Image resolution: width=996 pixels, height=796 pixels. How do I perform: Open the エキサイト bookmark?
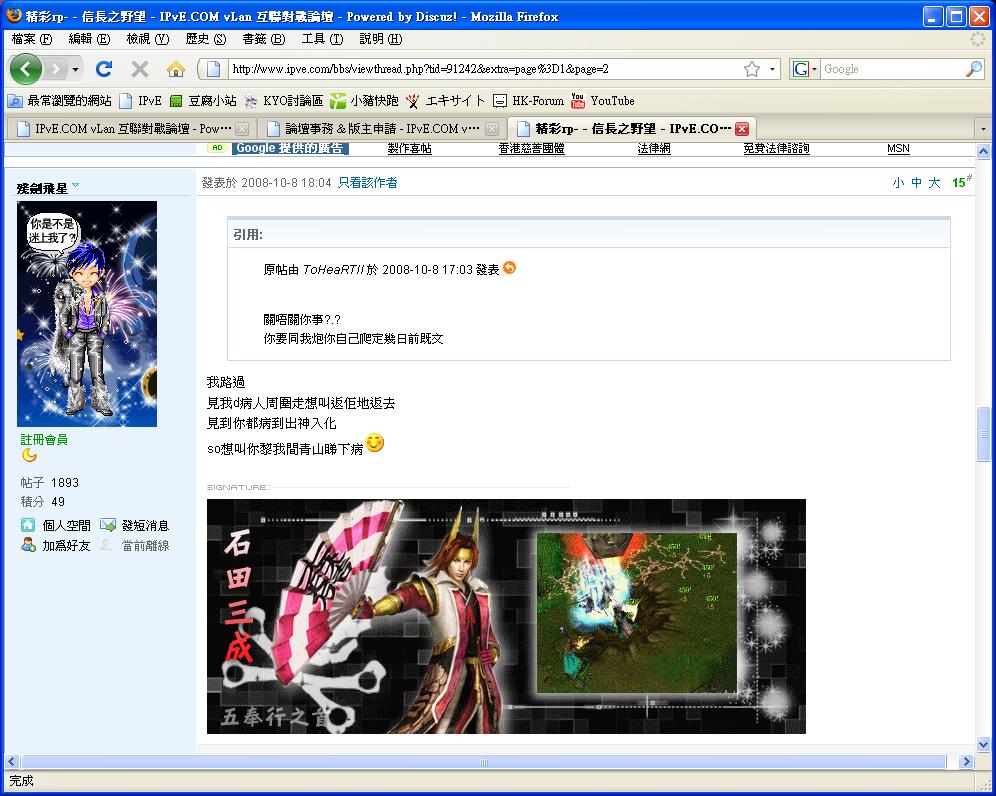[x=445, y=100]
